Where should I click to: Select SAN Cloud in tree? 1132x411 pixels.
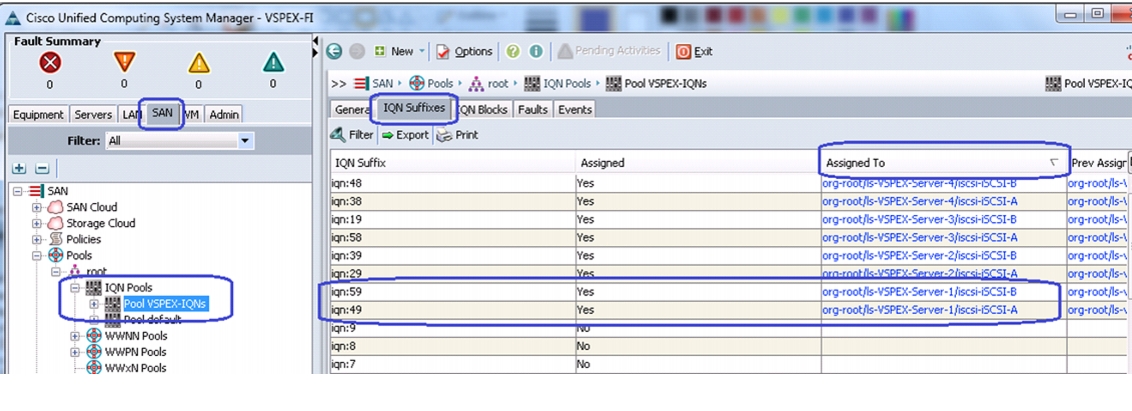coord(92,207)
